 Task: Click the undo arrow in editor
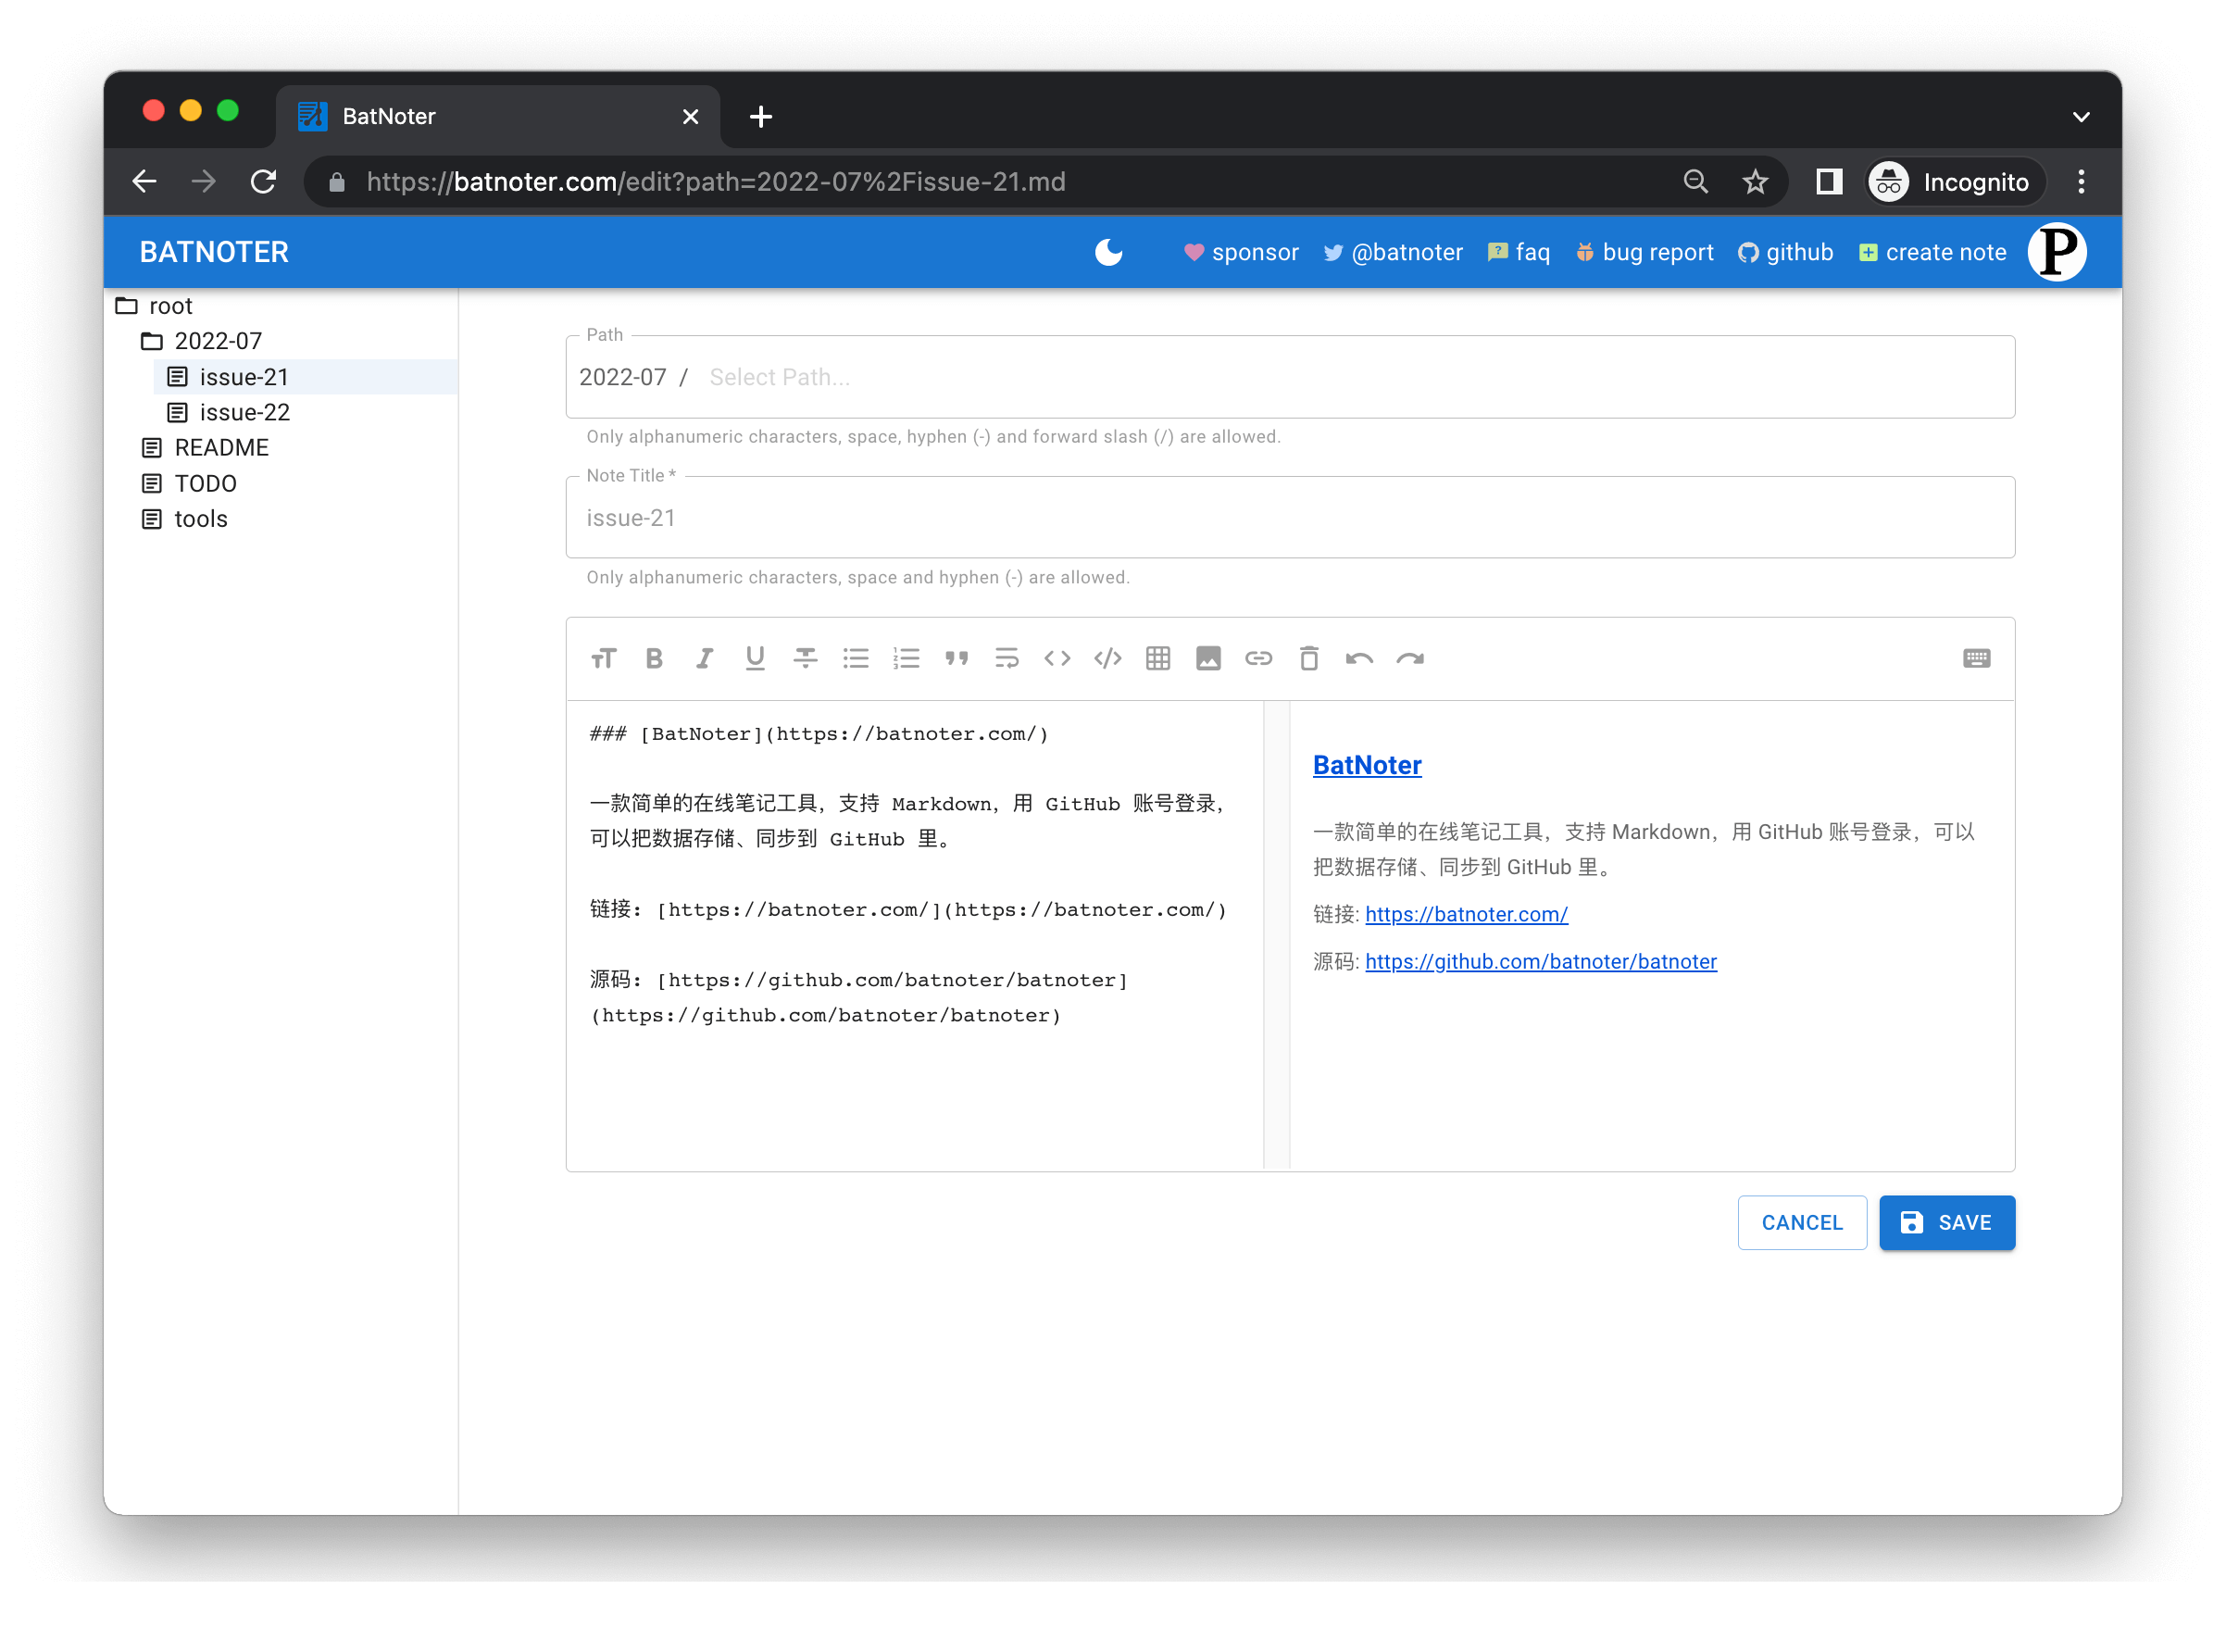click(1359, 658)
